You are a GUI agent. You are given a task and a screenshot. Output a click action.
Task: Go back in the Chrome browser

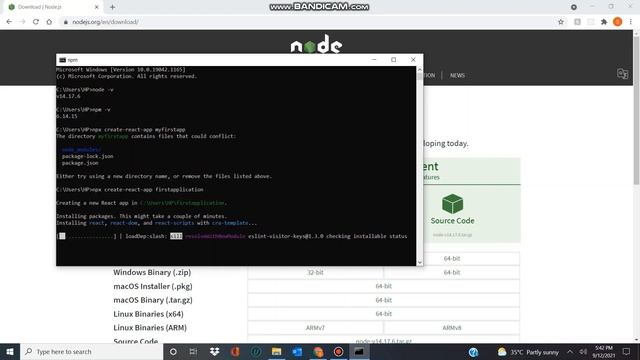tap(9, 22)
